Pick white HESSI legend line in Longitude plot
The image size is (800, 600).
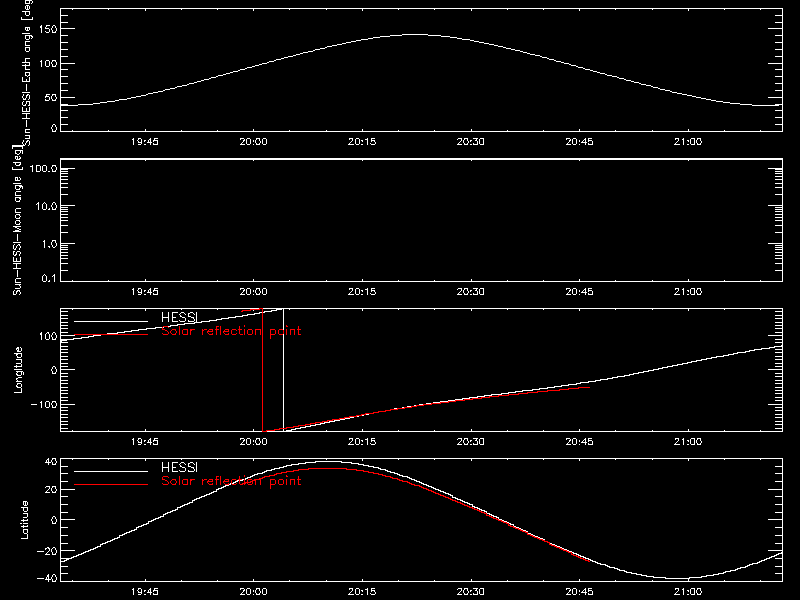click(x=111, y=321)
